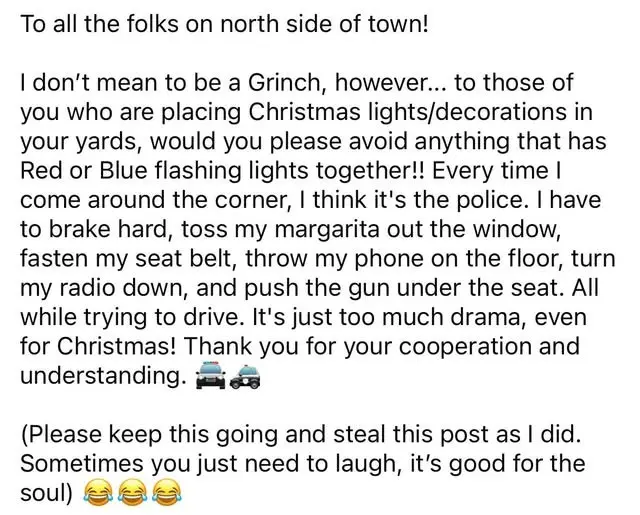Click the text "(Please keep this going"
640x515 pixels.
tap(131, 436)
